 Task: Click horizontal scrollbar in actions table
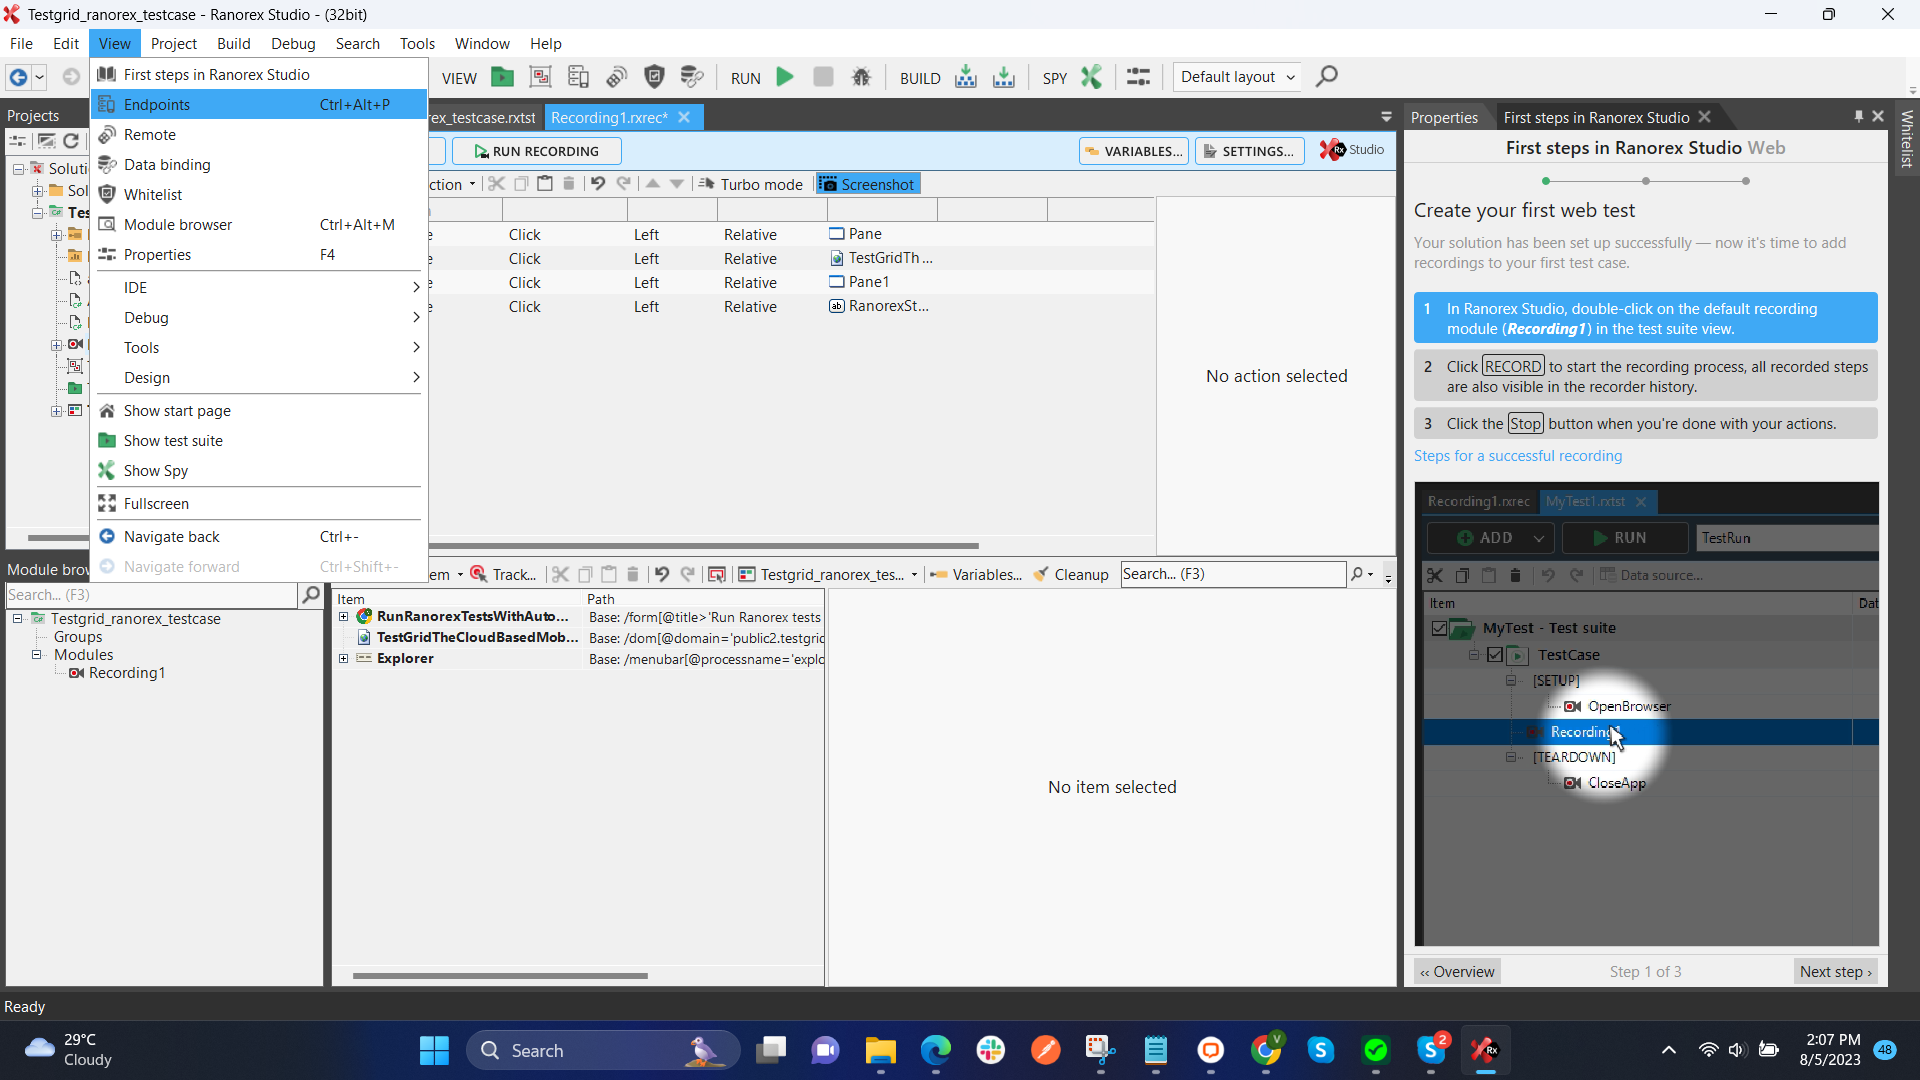click(x=703, y=546)
